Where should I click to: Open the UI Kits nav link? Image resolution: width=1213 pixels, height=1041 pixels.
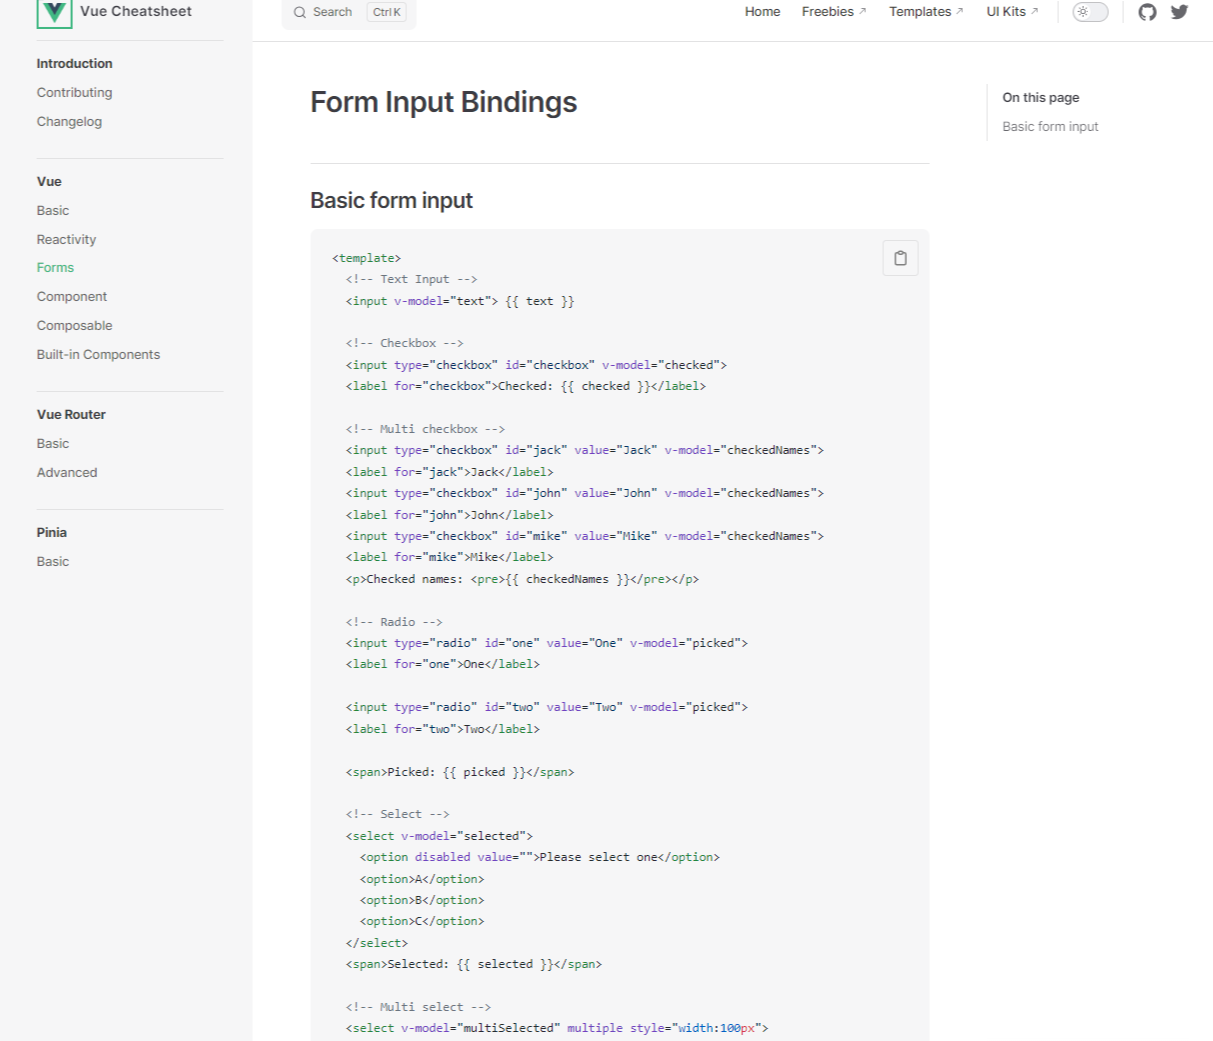1012,12
